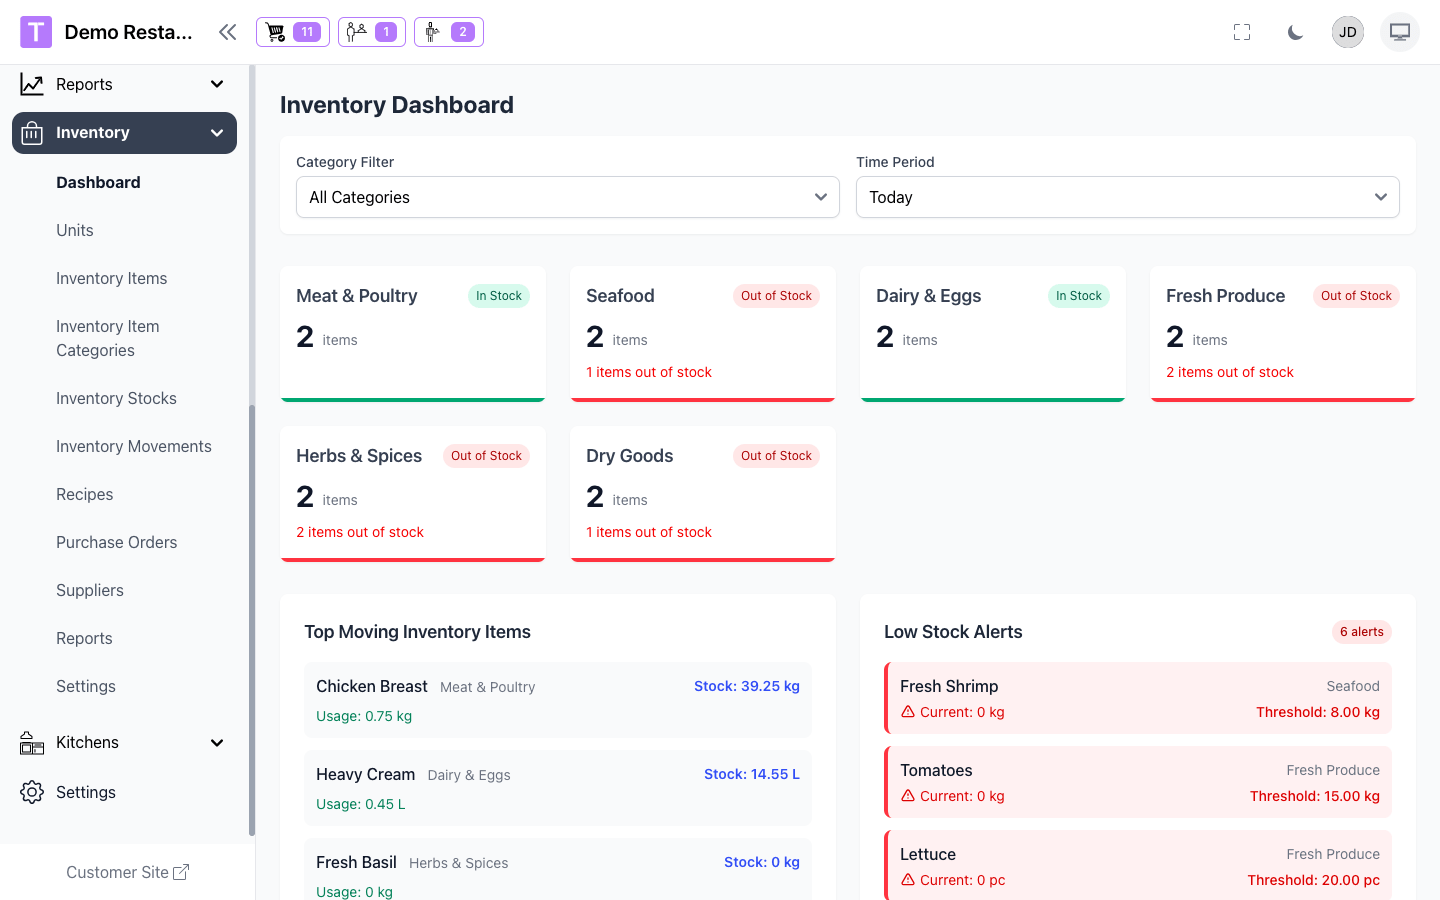This screenshot has width=1440, height=900.
Task: Collapse the sidebar with the double-chevron icon
Action: coord(228,32)
